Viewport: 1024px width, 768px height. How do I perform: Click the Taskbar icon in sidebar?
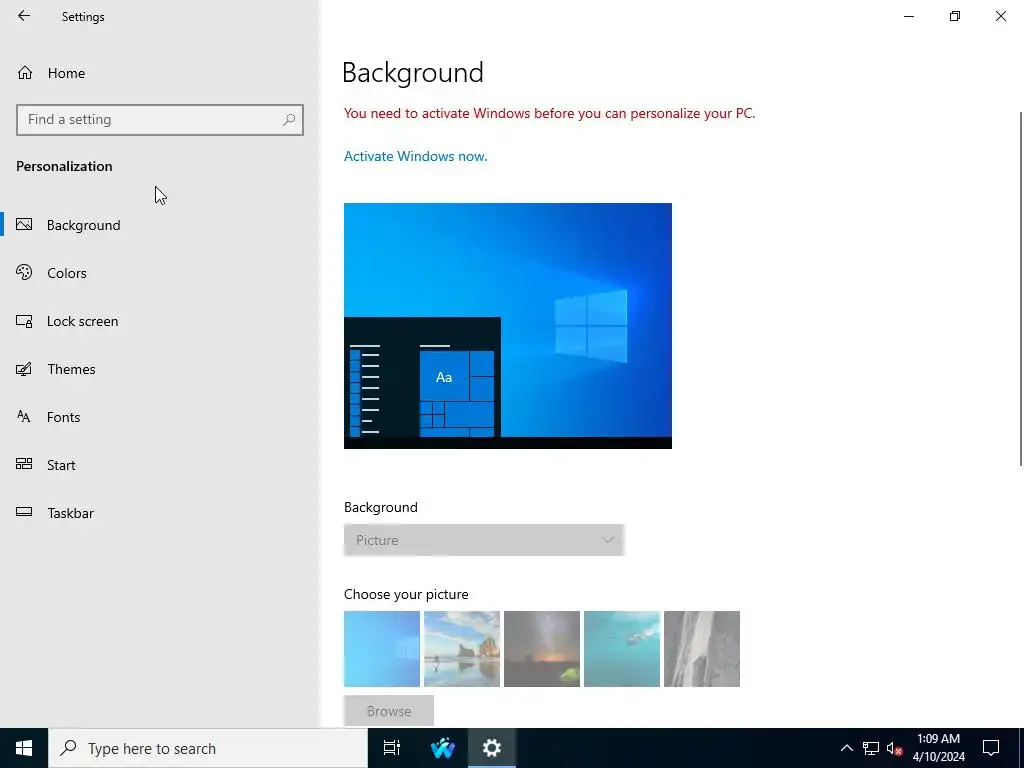coord(24,512)
